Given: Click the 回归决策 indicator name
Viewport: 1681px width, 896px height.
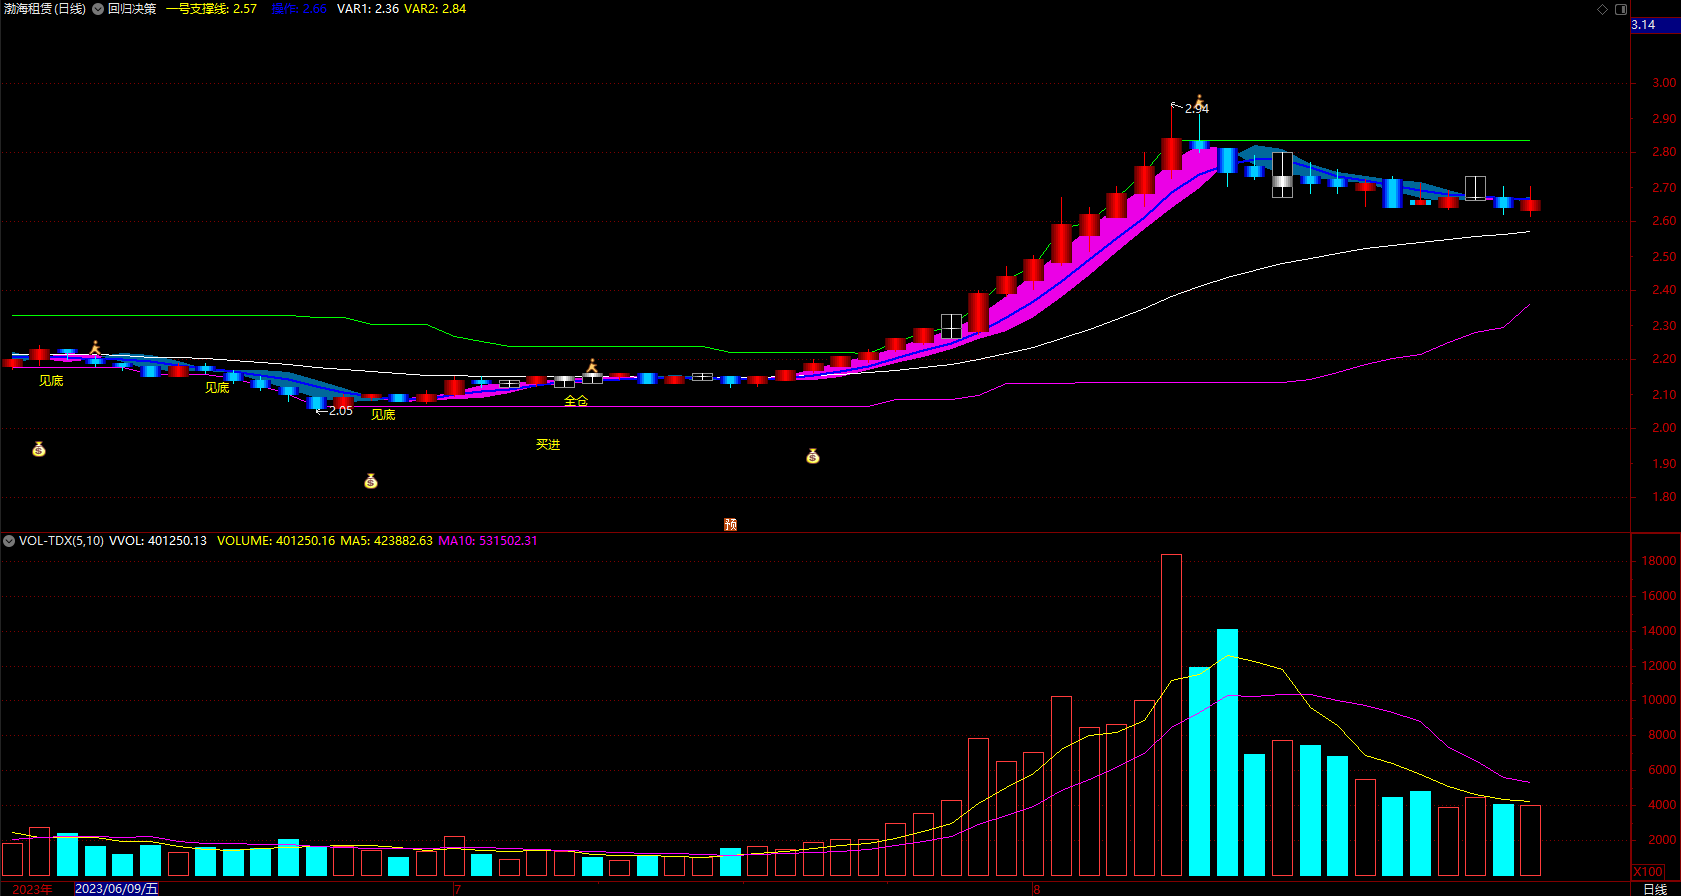Looking at the screenshot, I should [132, 9].
